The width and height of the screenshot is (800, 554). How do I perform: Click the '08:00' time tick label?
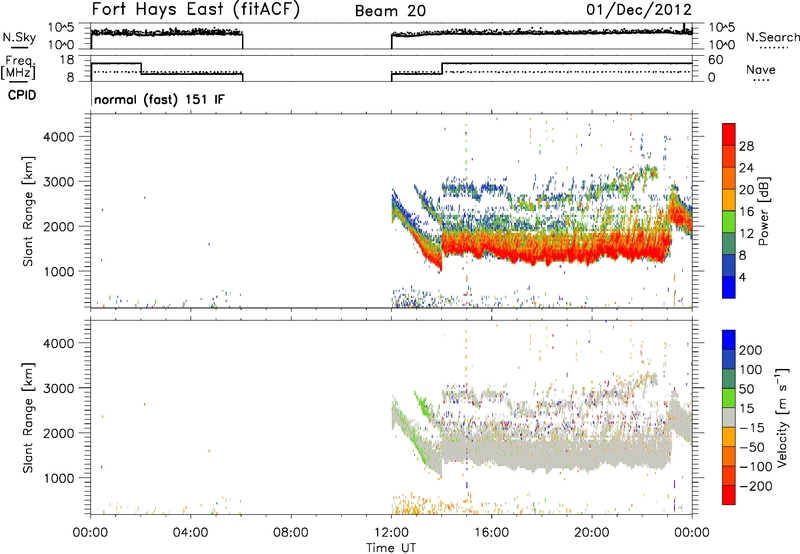coord(291,533)
